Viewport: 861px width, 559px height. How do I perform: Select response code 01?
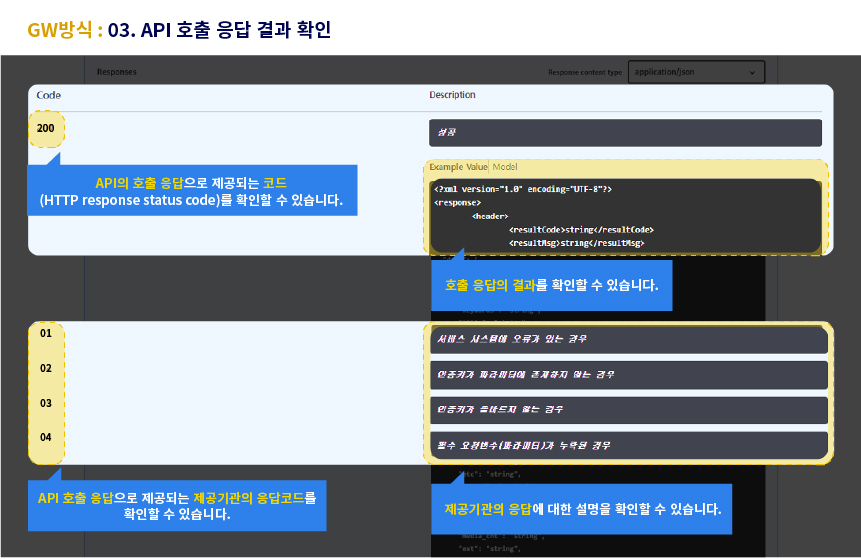(x=46, y=334)
